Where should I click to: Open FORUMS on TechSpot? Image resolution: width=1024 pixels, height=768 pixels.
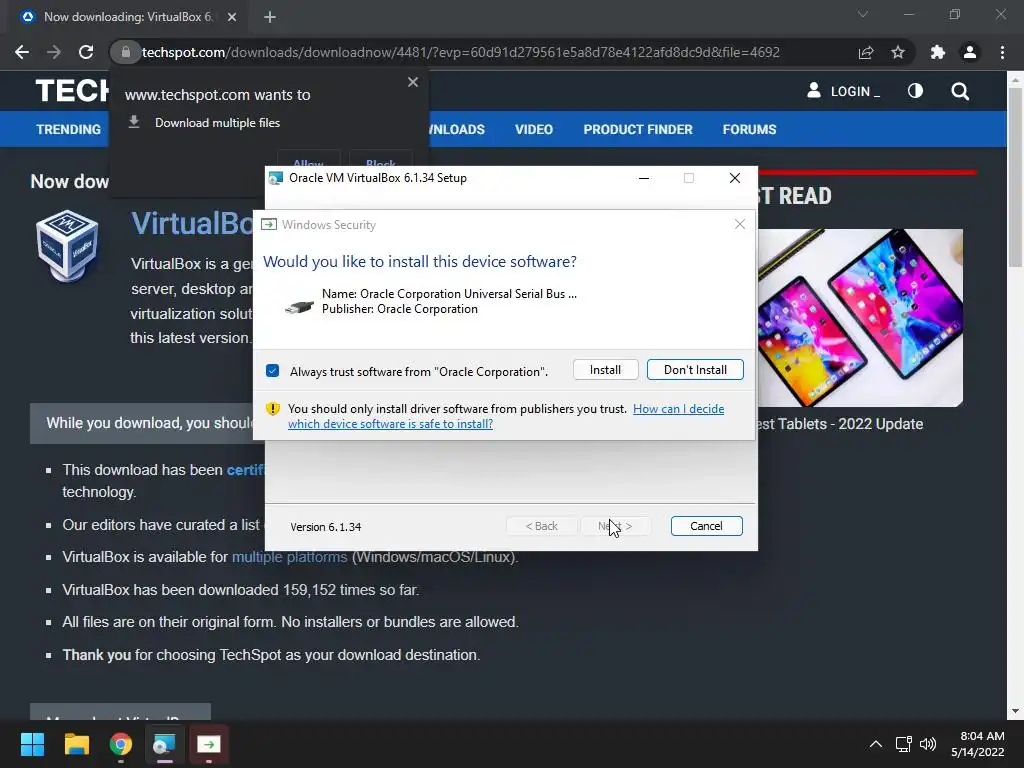749,129
